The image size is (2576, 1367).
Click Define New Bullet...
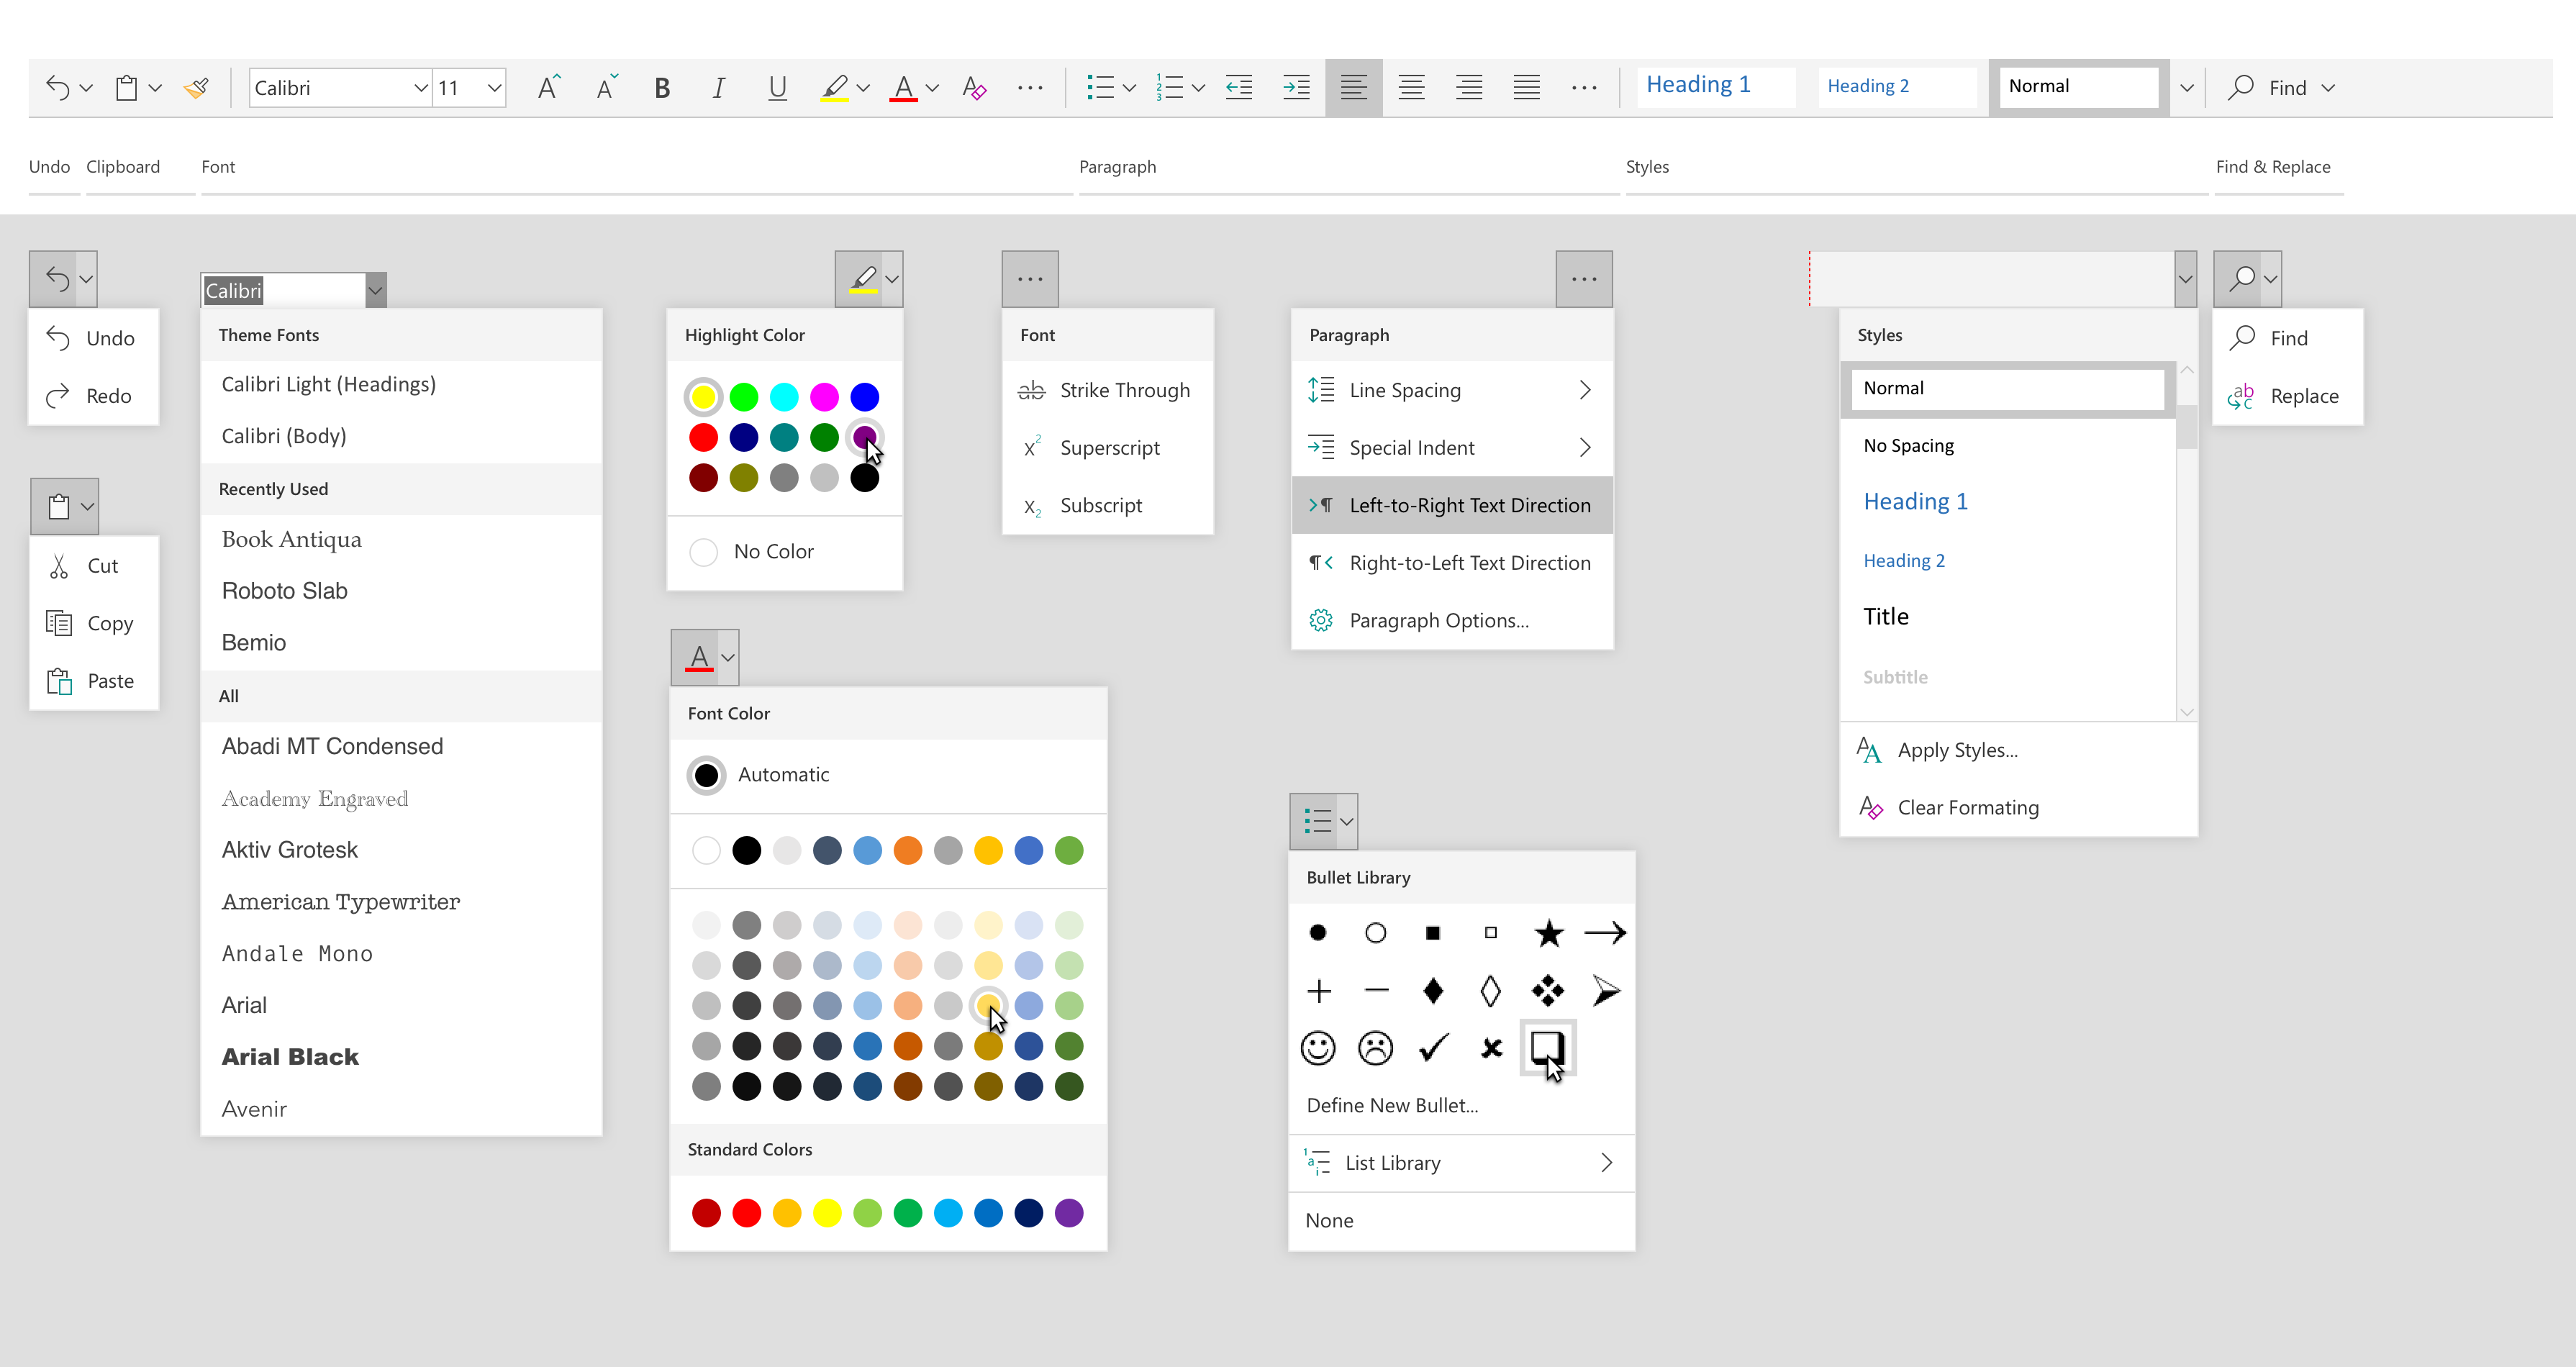(x=1391, y=1105)
